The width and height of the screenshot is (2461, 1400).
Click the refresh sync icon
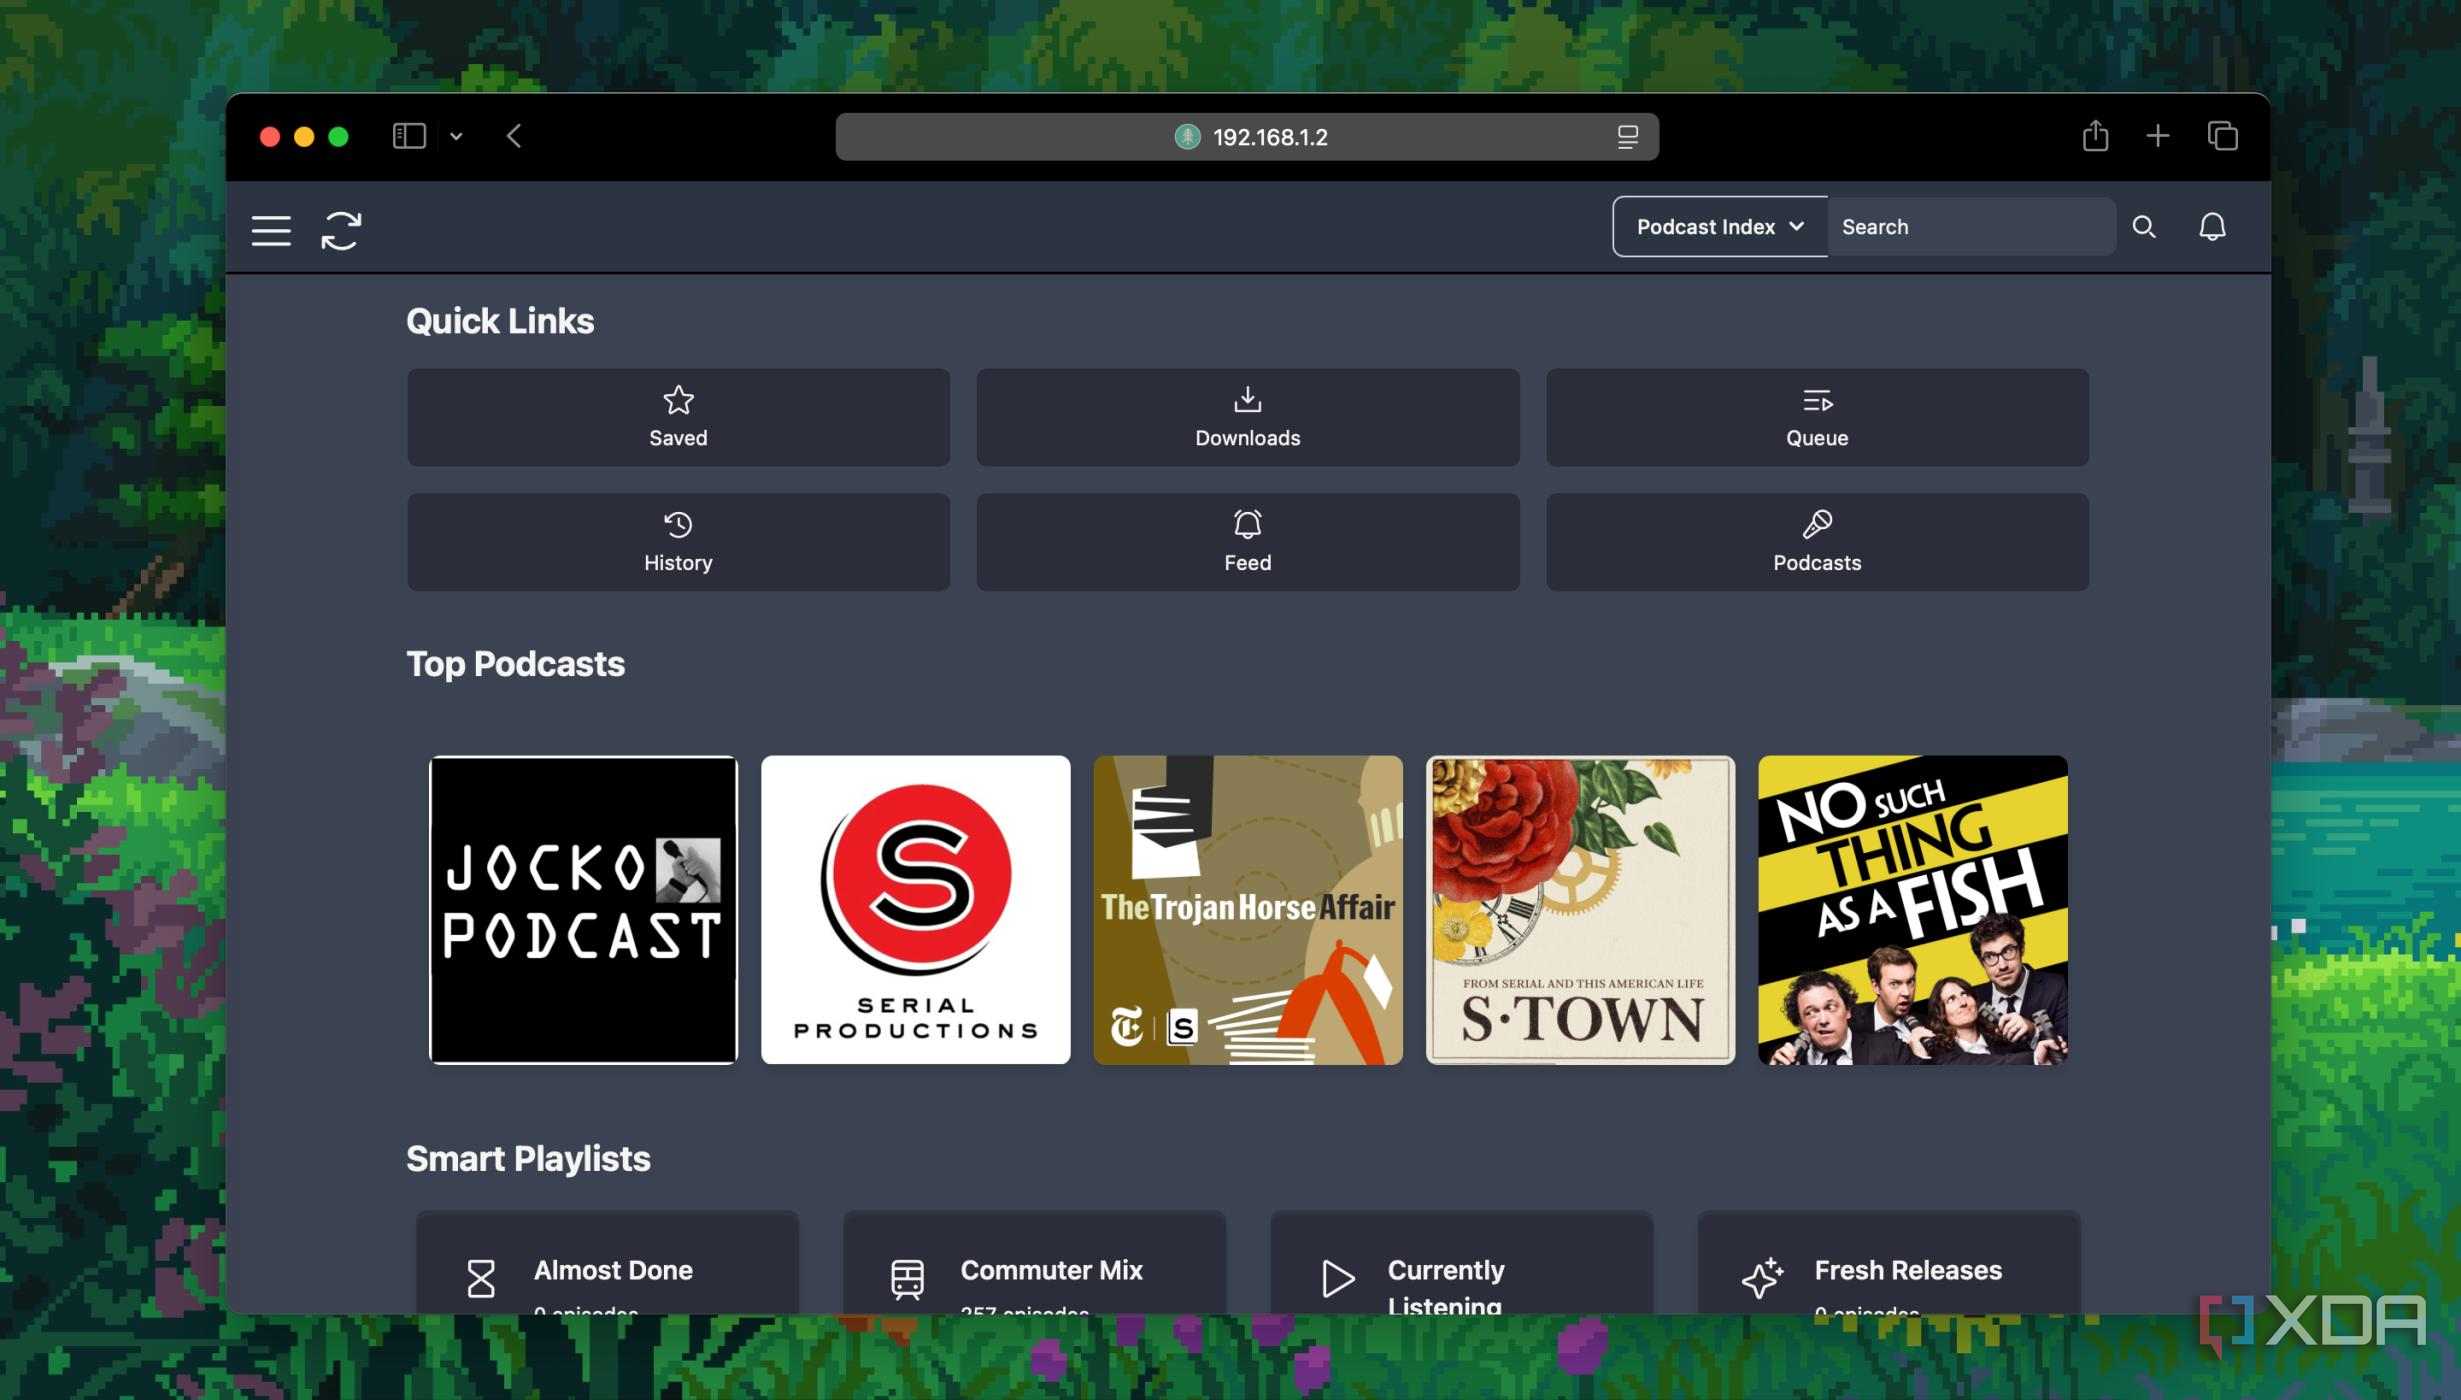(341, 230)
